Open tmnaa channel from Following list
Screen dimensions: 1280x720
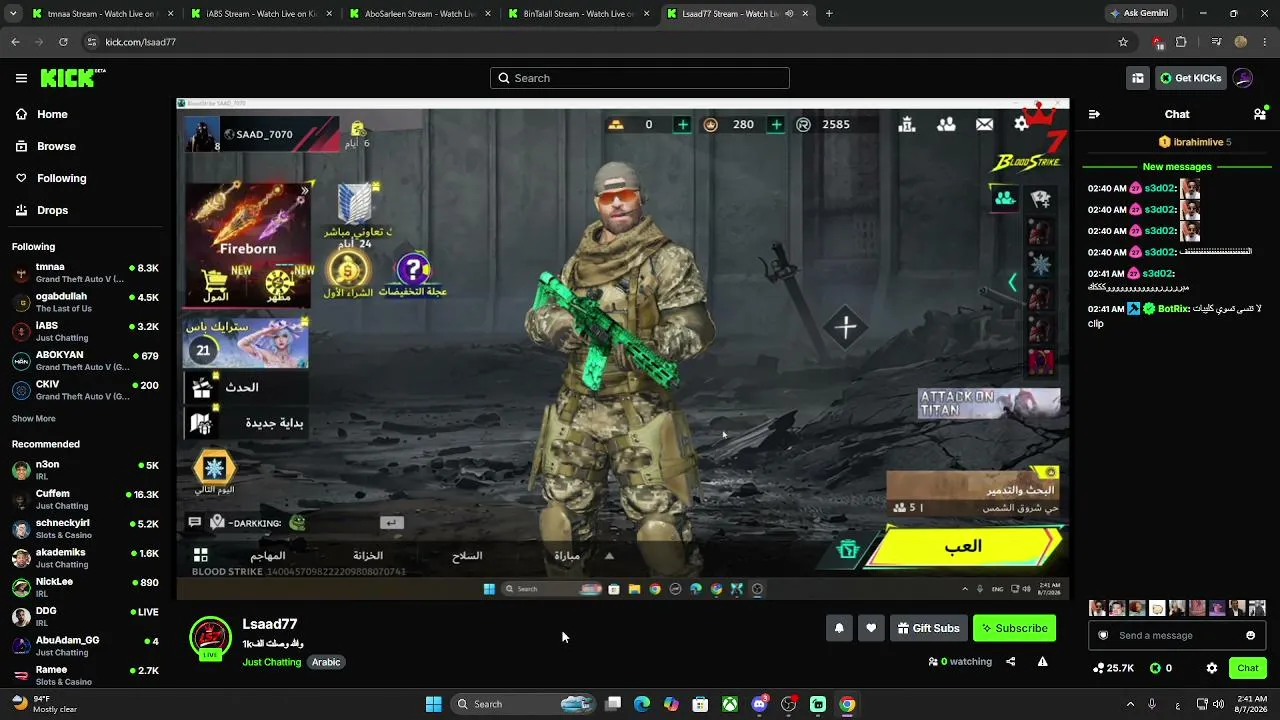tap(85, 273)
